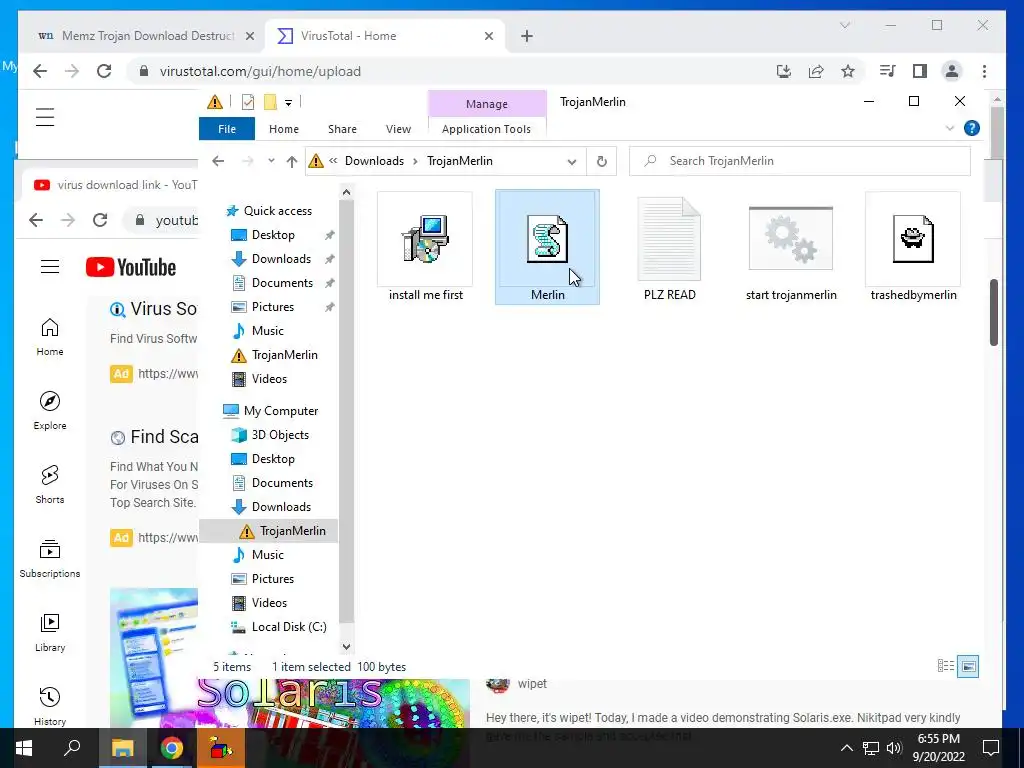Image resolution: width=1024 pixels, height=768 pixels.
Task: Open Chrome tab search chevron
Action: 844,25
